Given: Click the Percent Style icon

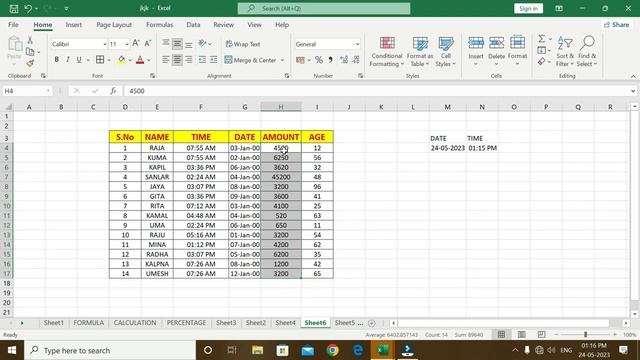Looking at the screenshot, I should (319, 60).
